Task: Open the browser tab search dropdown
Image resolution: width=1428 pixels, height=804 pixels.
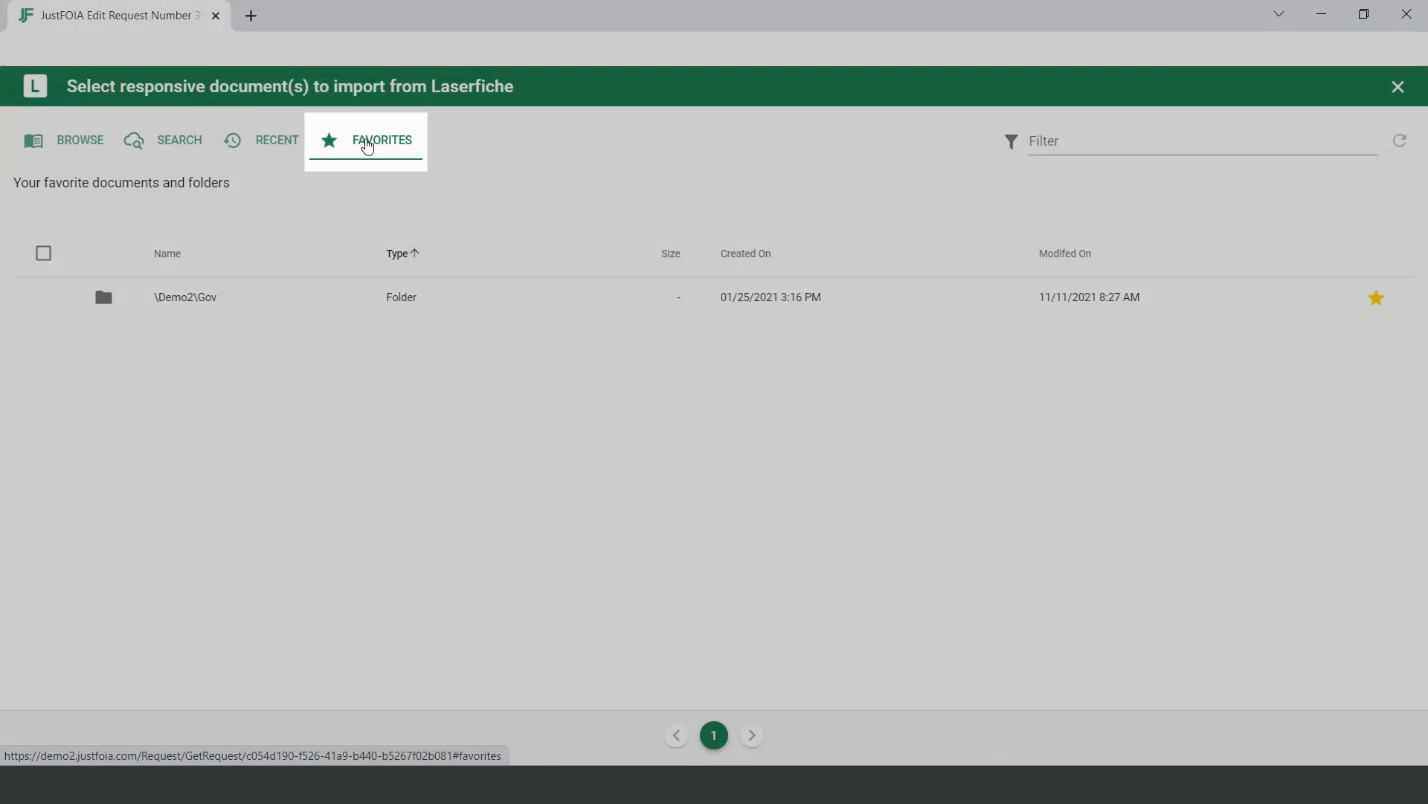Action: 1278,14
